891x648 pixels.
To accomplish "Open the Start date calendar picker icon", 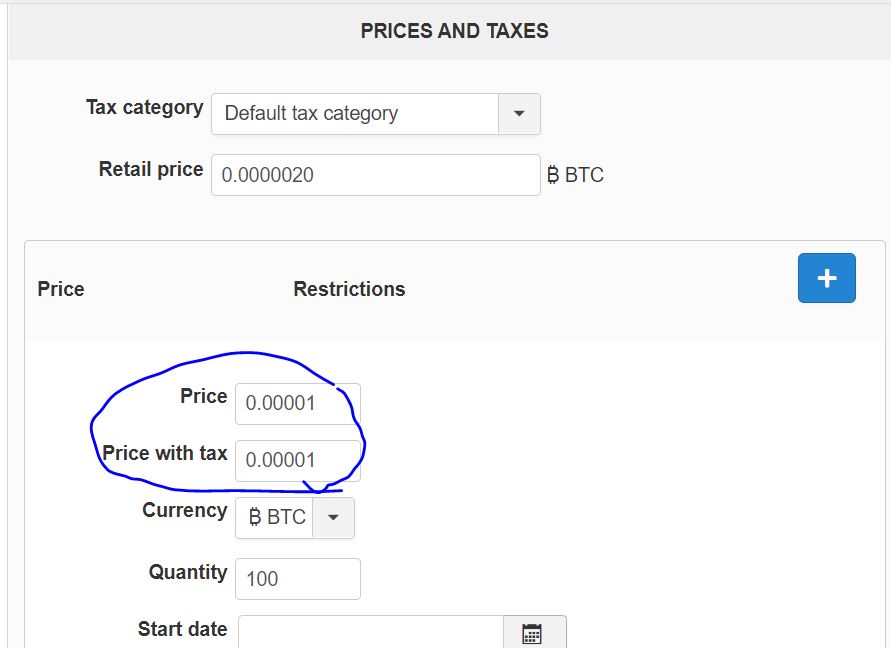I will point(532,632).
